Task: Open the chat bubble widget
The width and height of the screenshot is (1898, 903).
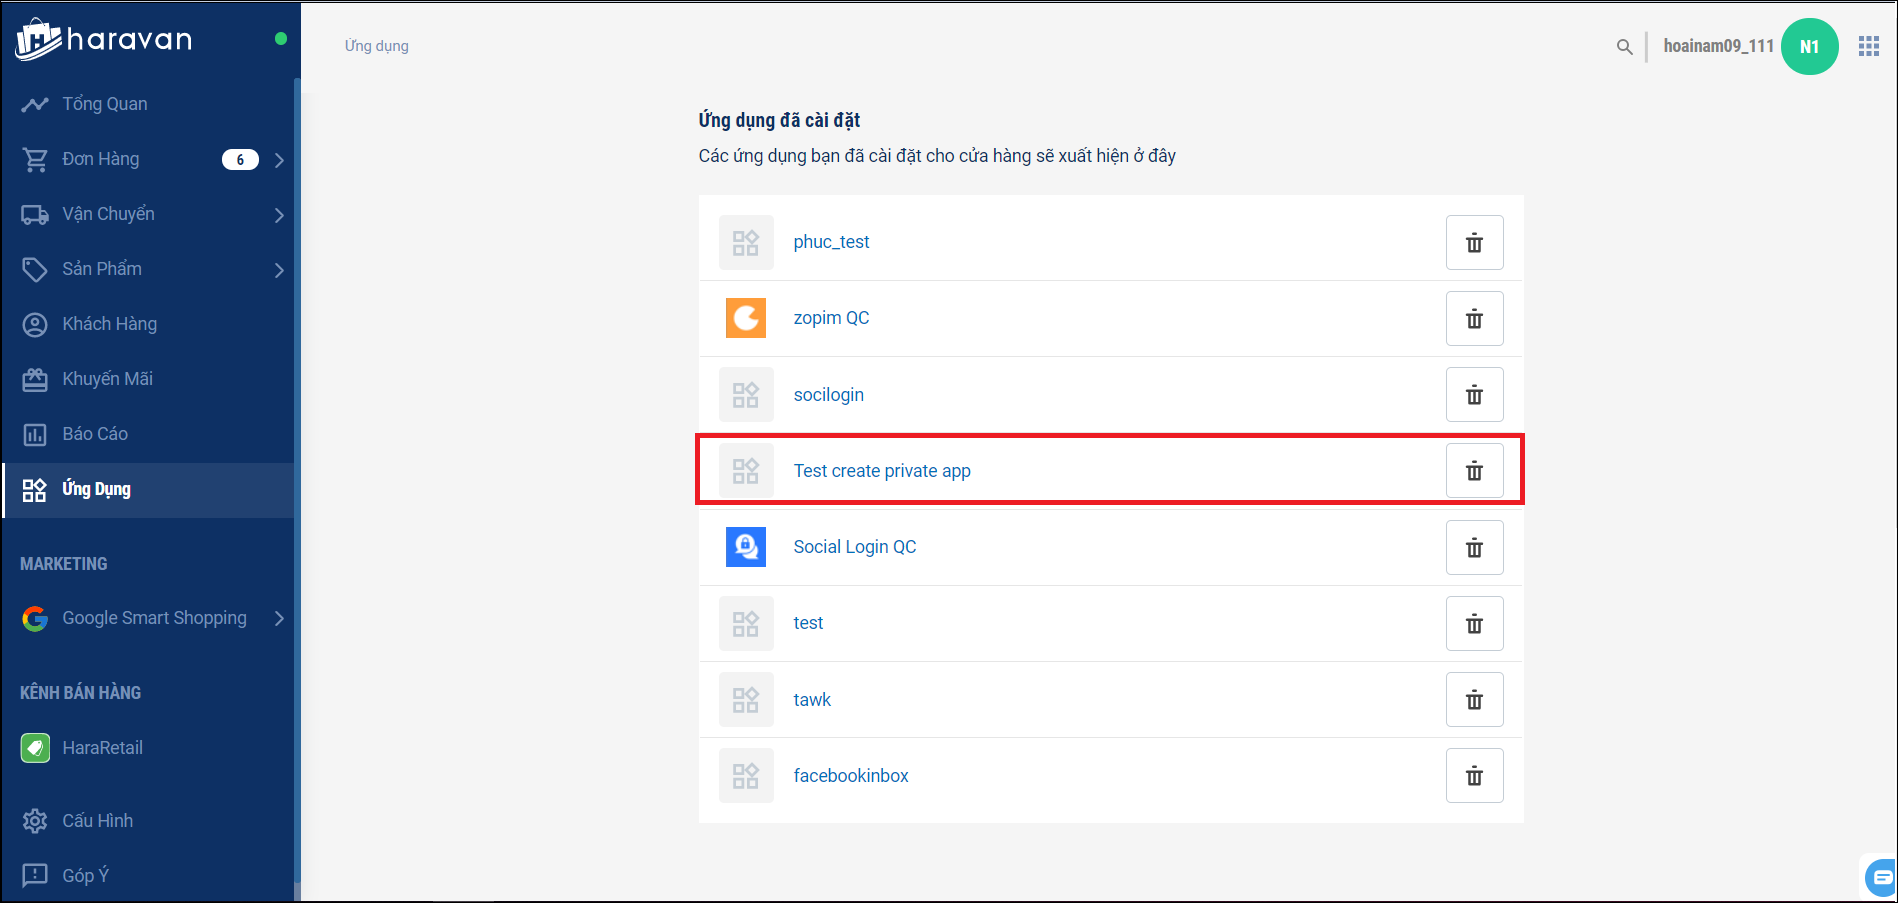Action: [1881, 877]
